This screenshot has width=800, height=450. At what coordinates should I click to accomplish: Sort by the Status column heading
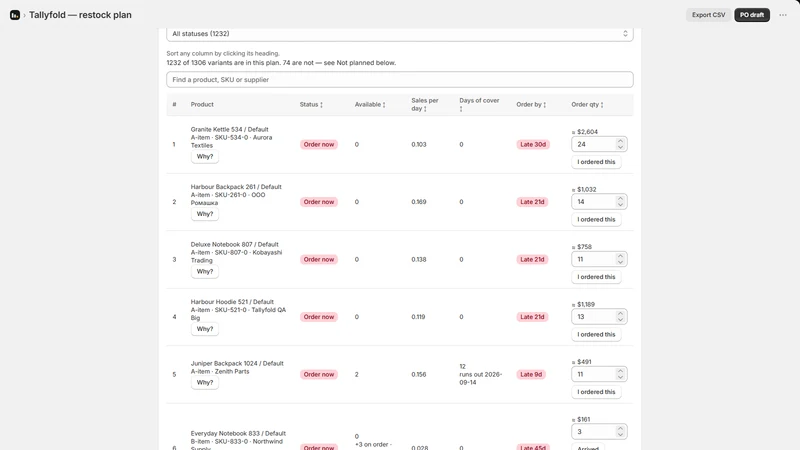click(x=311, y=105)
